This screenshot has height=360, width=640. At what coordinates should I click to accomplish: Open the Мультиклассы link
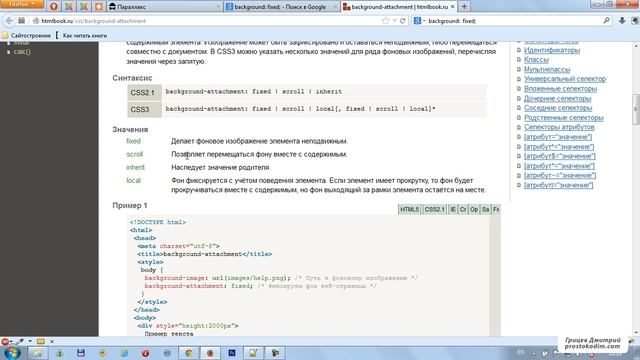pos(547,69)
